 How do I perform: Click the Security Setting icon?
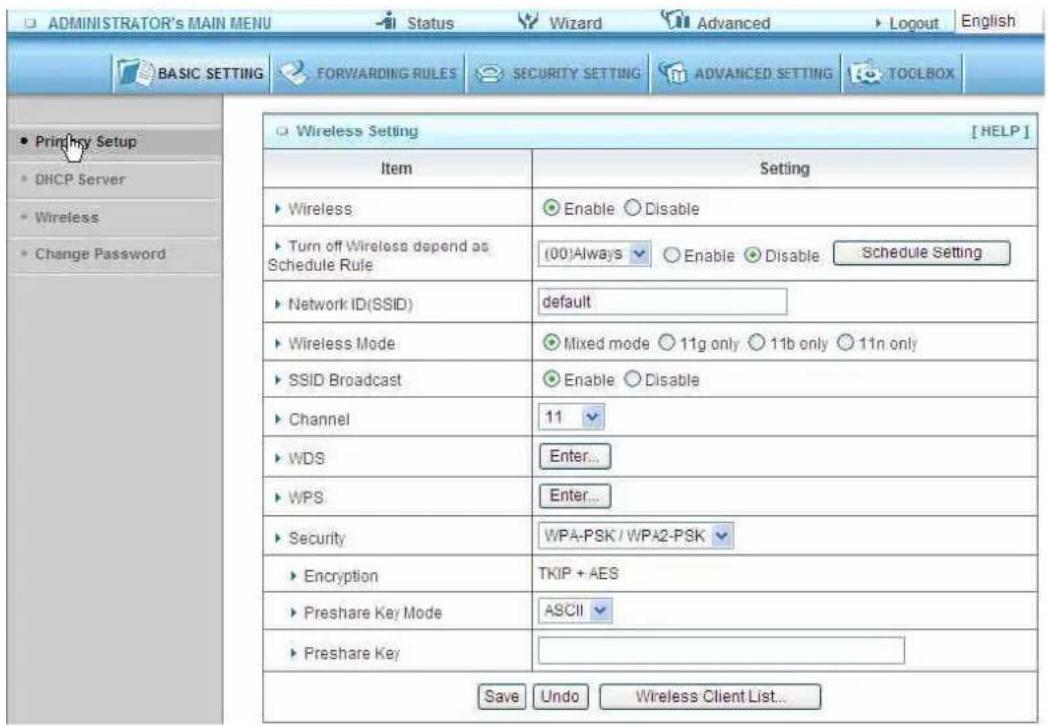coord(490,73)
